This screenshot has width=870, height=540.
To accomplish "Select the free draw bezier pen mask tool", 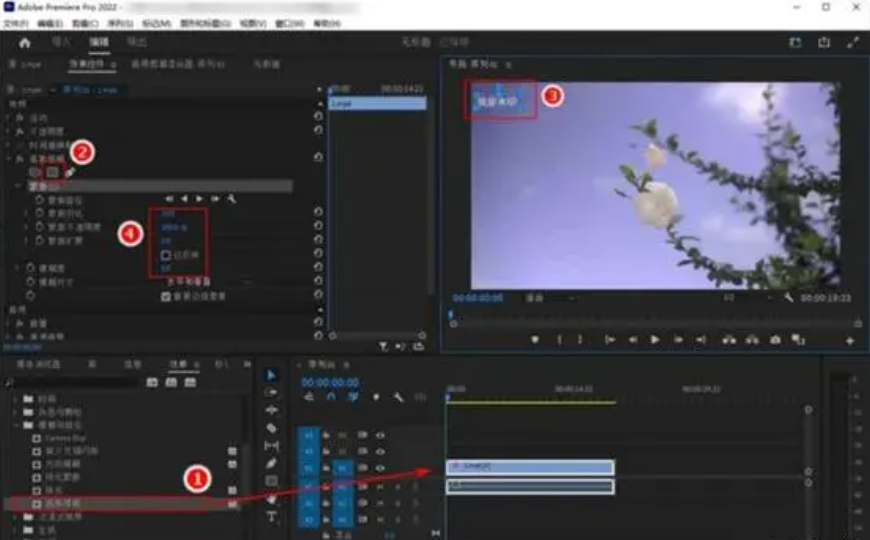I will click(70, 173).
